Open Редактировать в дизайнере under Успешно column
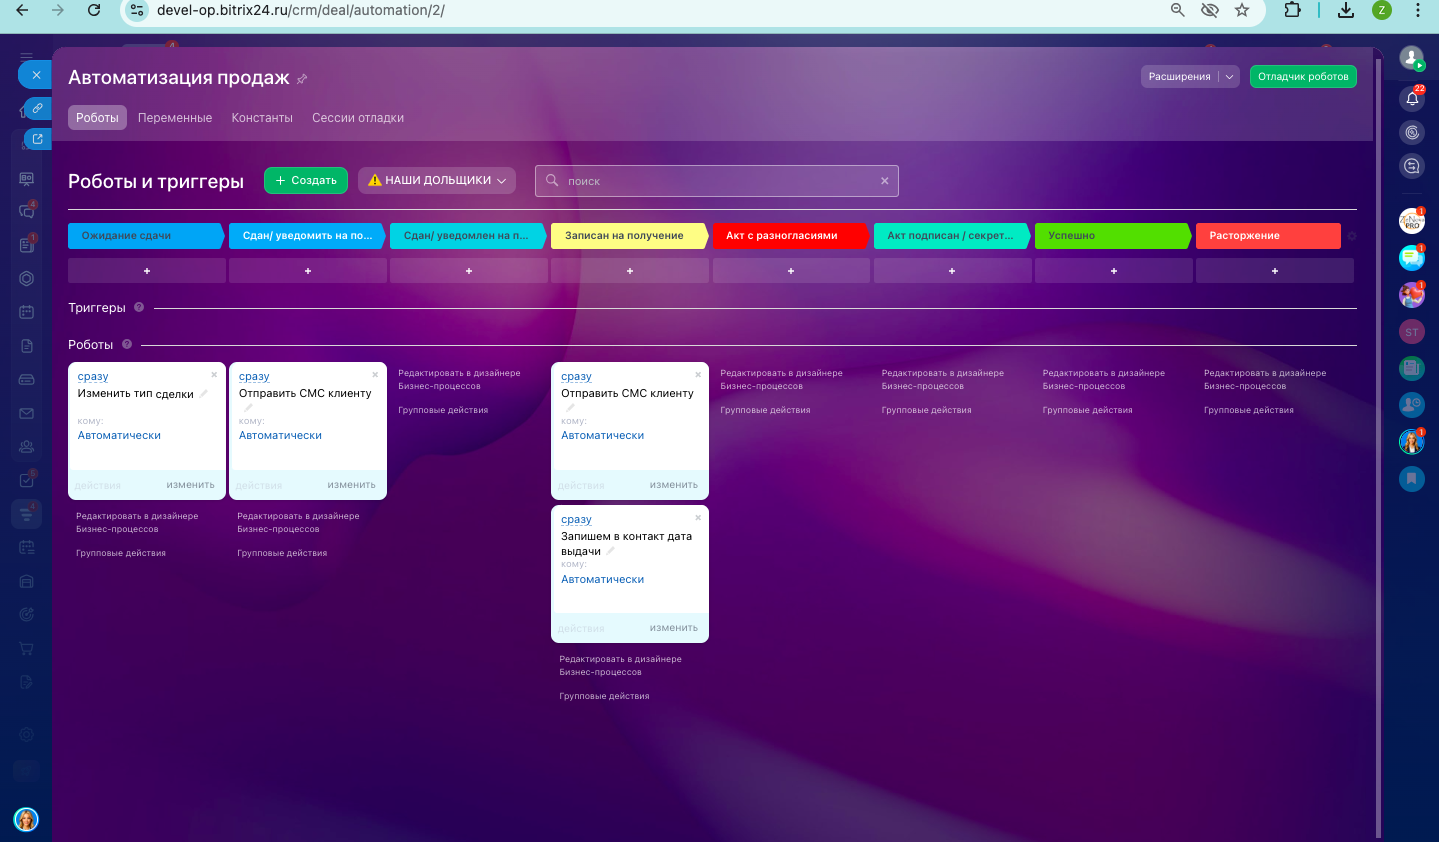Viewport: 1439px width, 842px height. pyautogui.click(x=1104, y=380)
